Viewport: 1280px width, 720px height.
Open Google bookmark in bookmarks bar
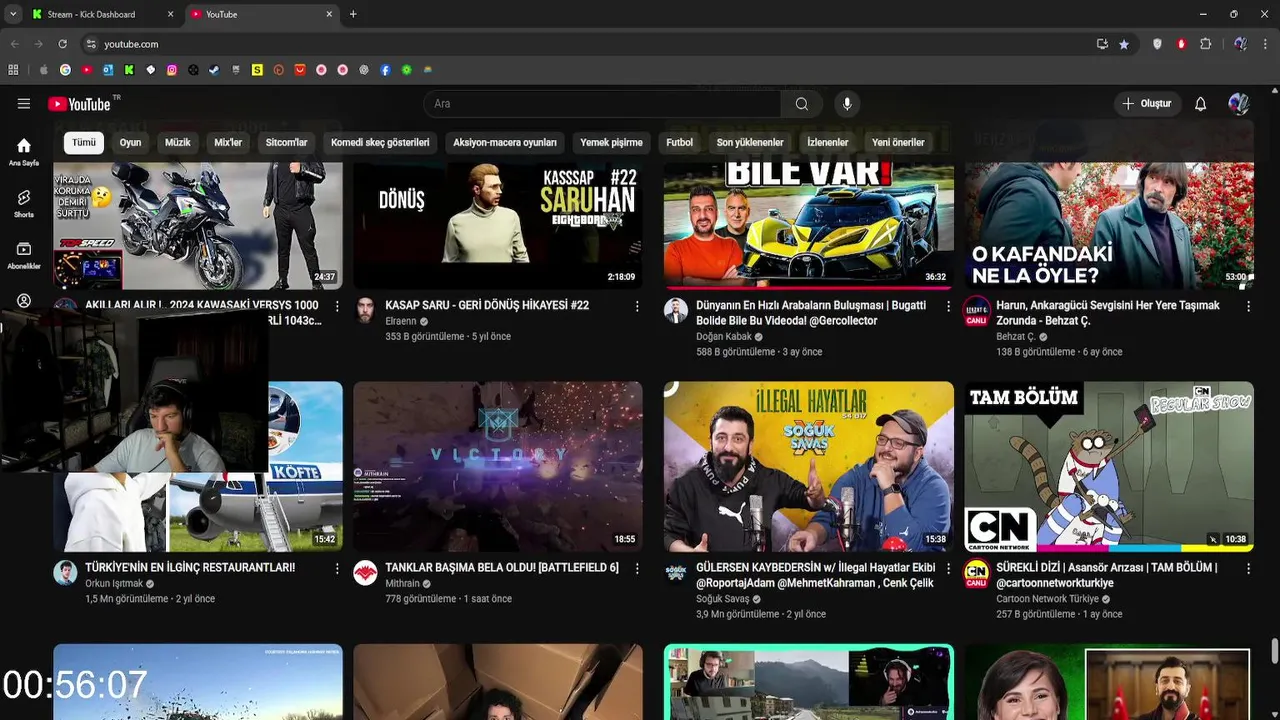coord(65,70)
